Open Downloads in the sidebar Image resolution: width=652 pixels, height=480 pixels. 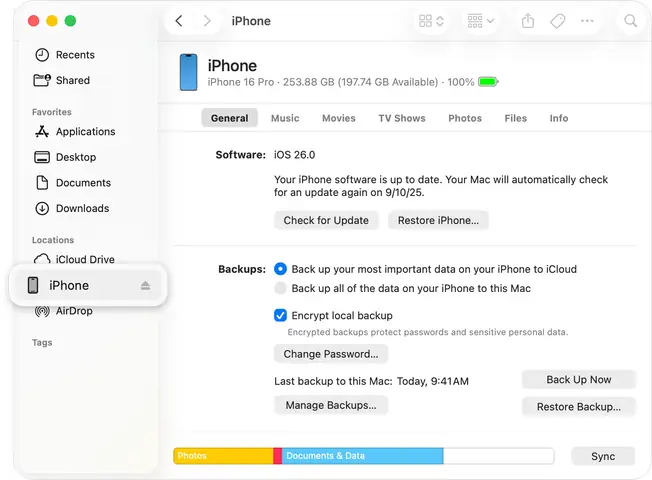[x=72, y=208]
